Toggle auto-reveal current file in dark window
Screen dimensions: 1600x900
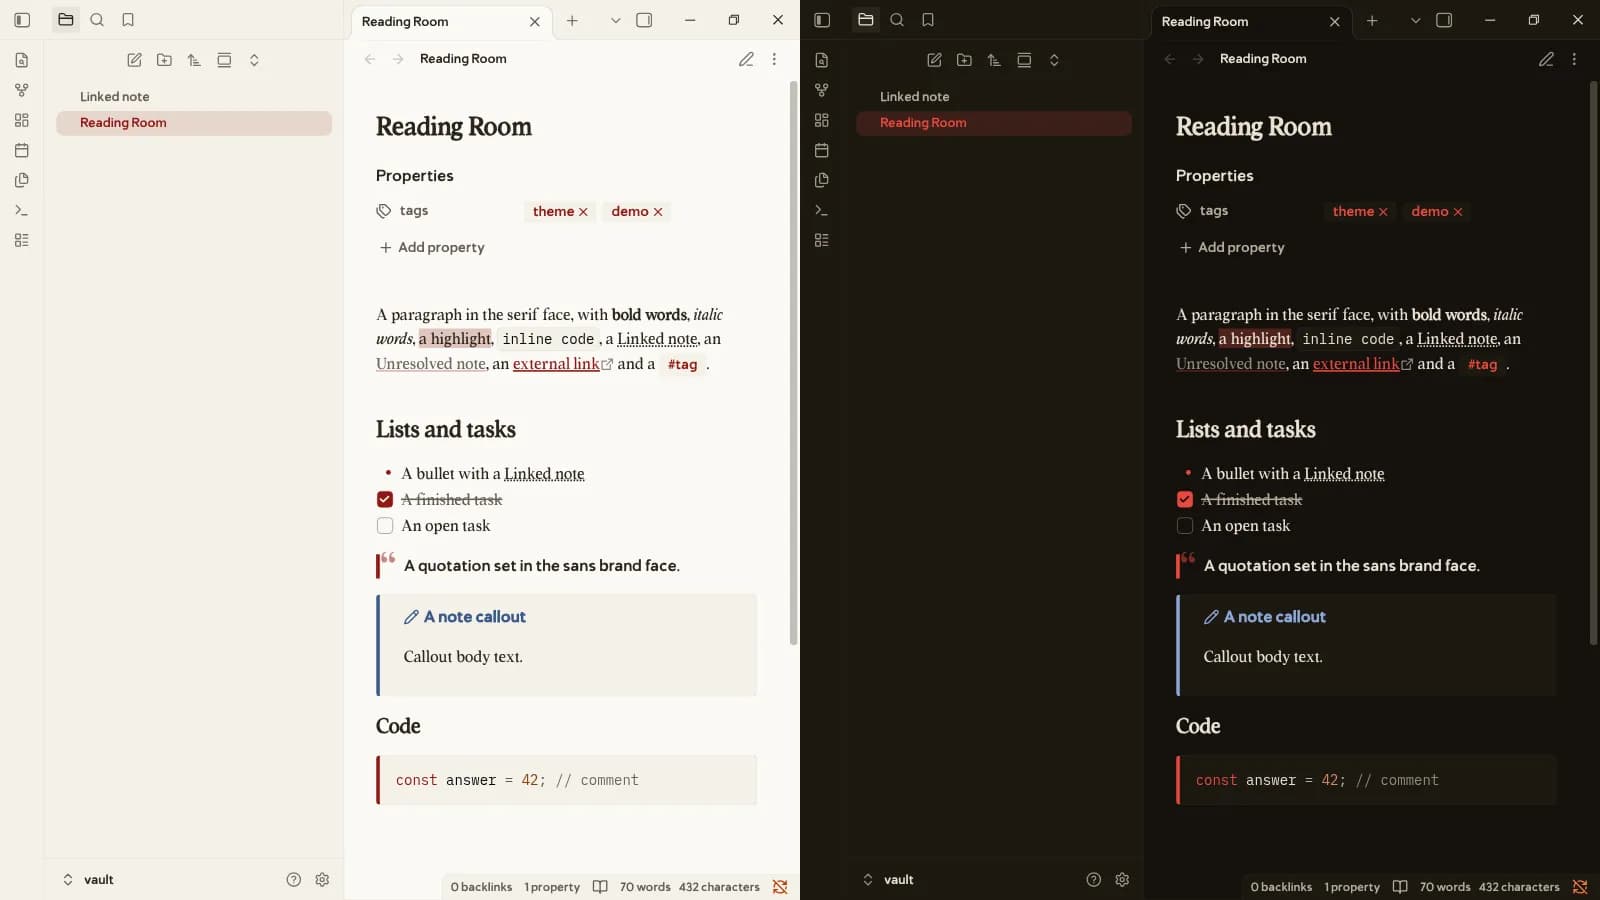(1024, 60)
